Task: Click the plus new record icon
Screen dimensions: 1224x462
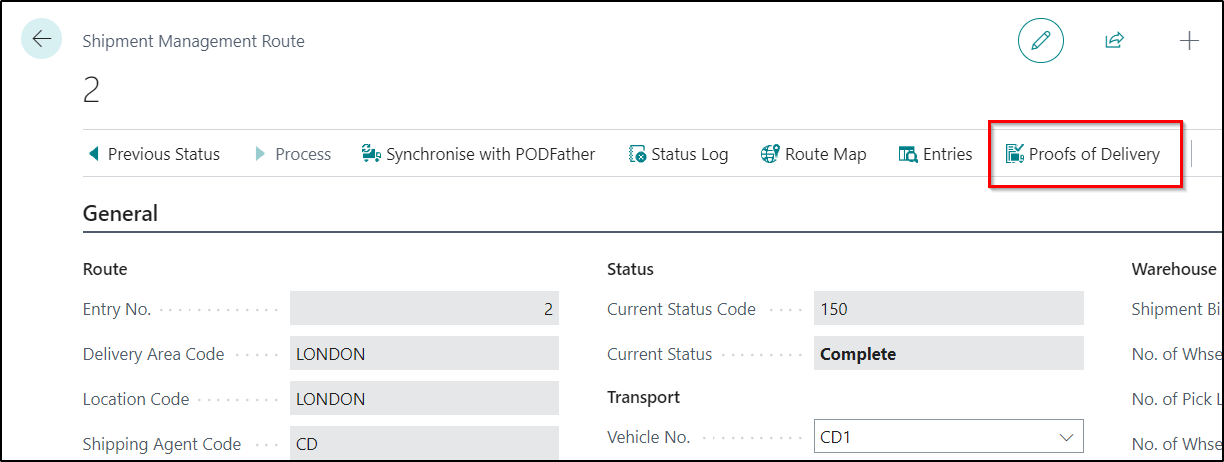Action: [1189, 41]
